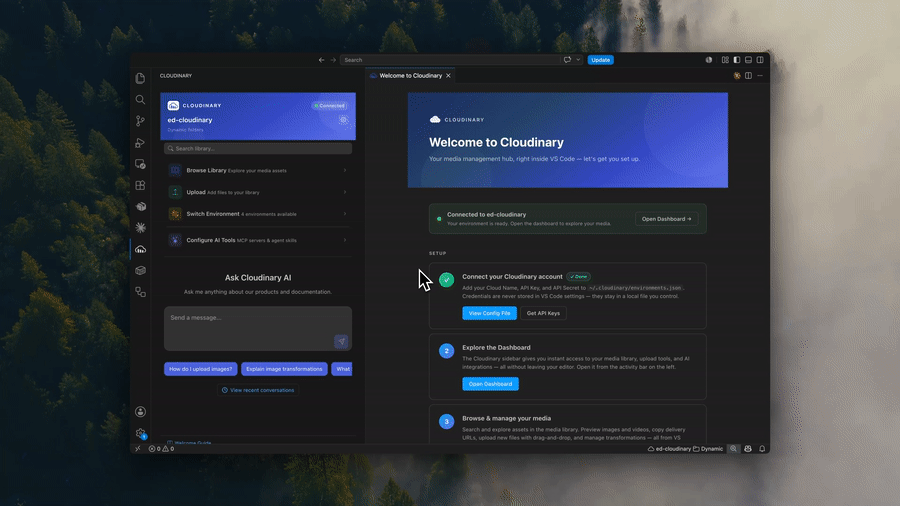Click the 'Browse & manage your media' step title
Image resolution: width=900 pixels, height=506 pixels.
point(506,418)
